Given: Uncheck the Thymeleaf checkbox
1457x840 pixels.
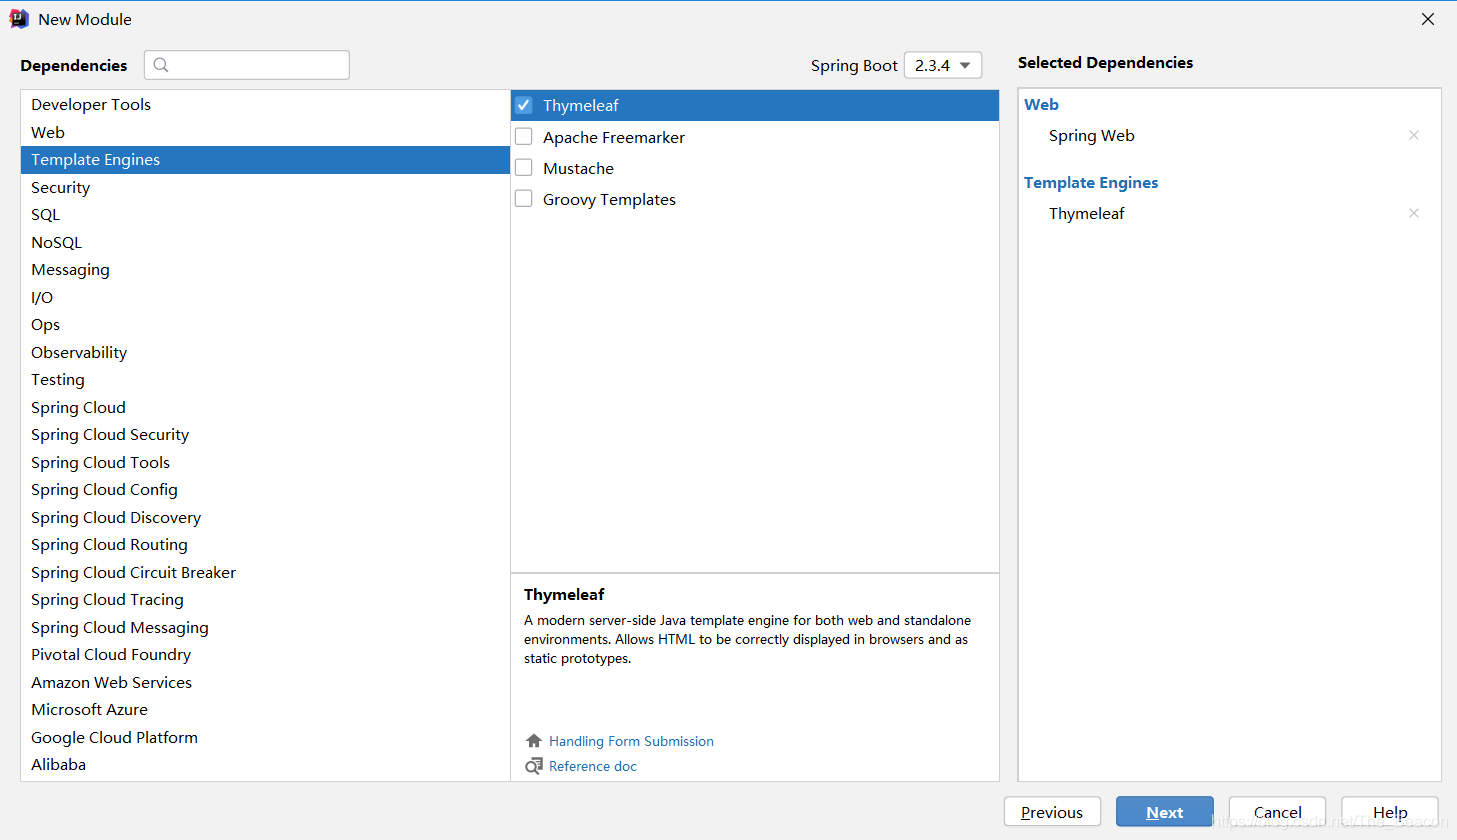Looking at the screenshot, I should [x=524, y=105].
